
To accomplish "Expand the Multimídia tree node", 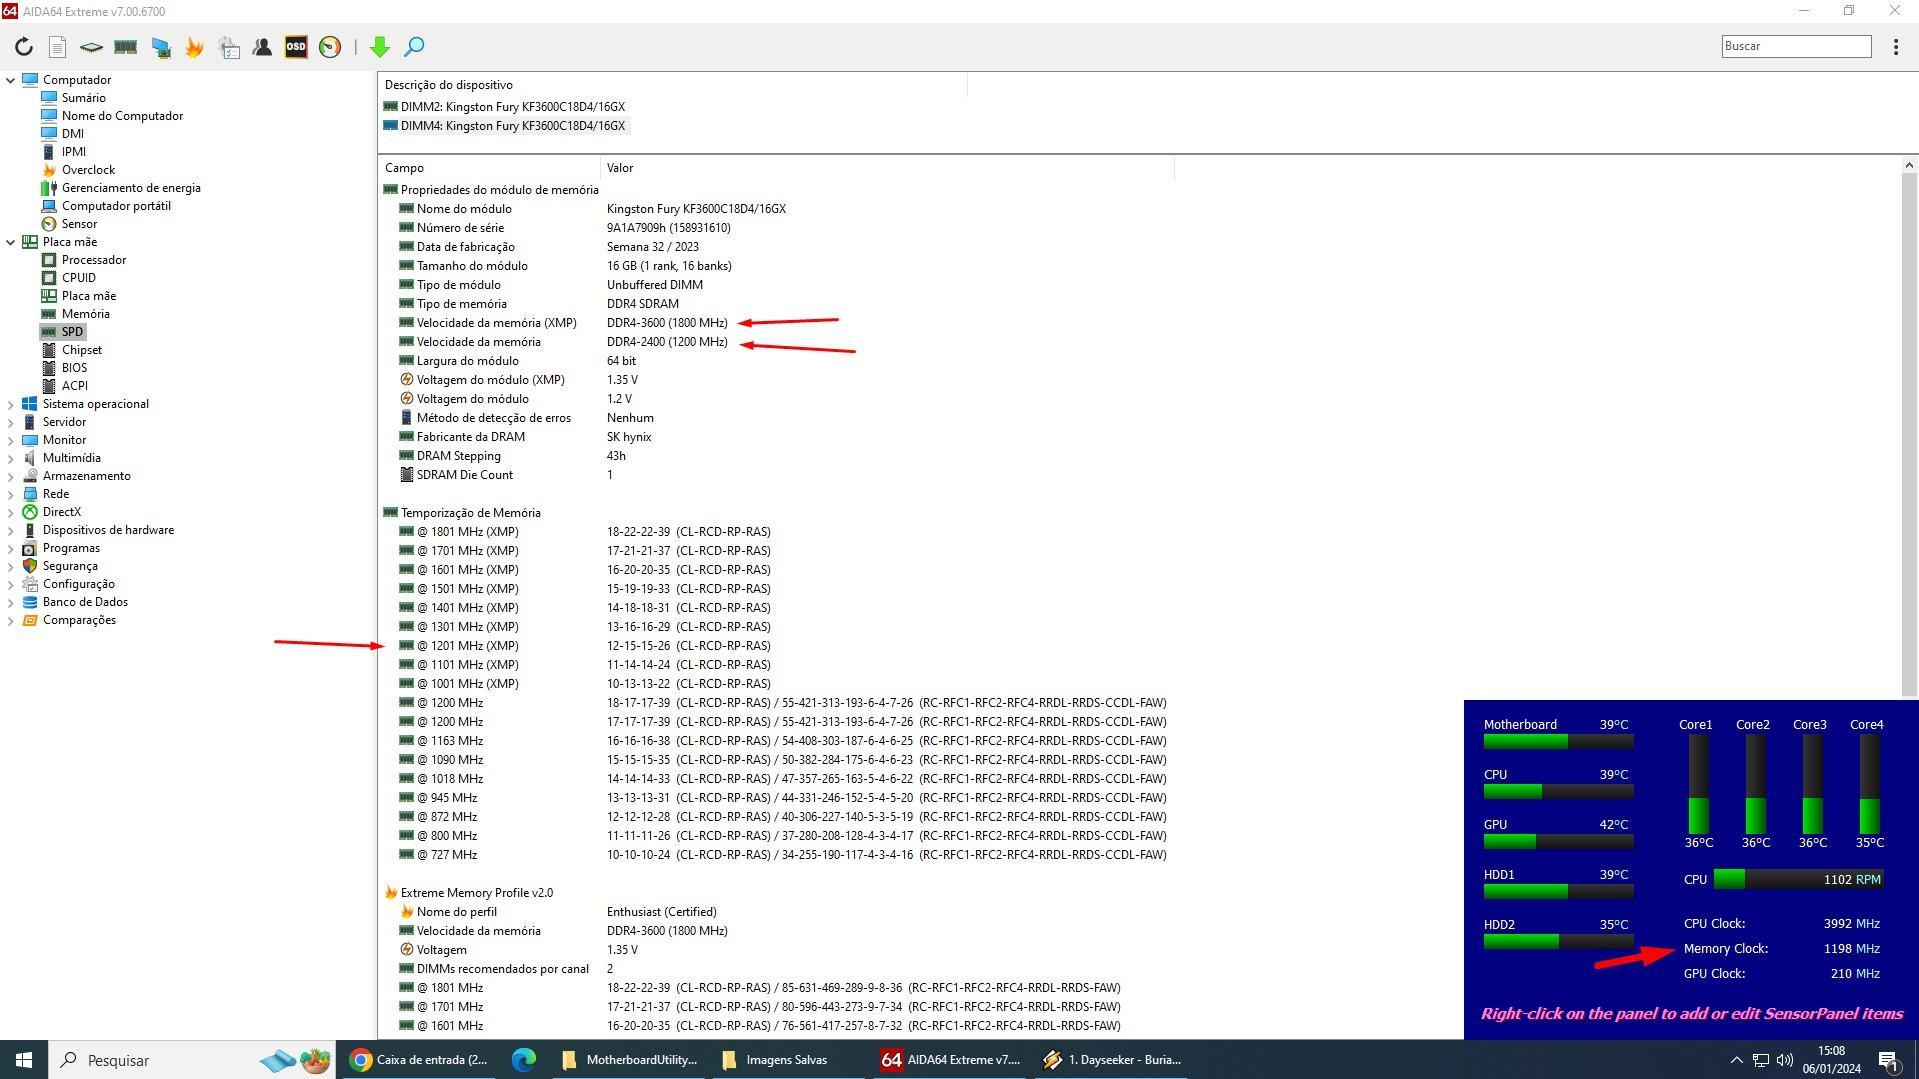I will (11, 458).
